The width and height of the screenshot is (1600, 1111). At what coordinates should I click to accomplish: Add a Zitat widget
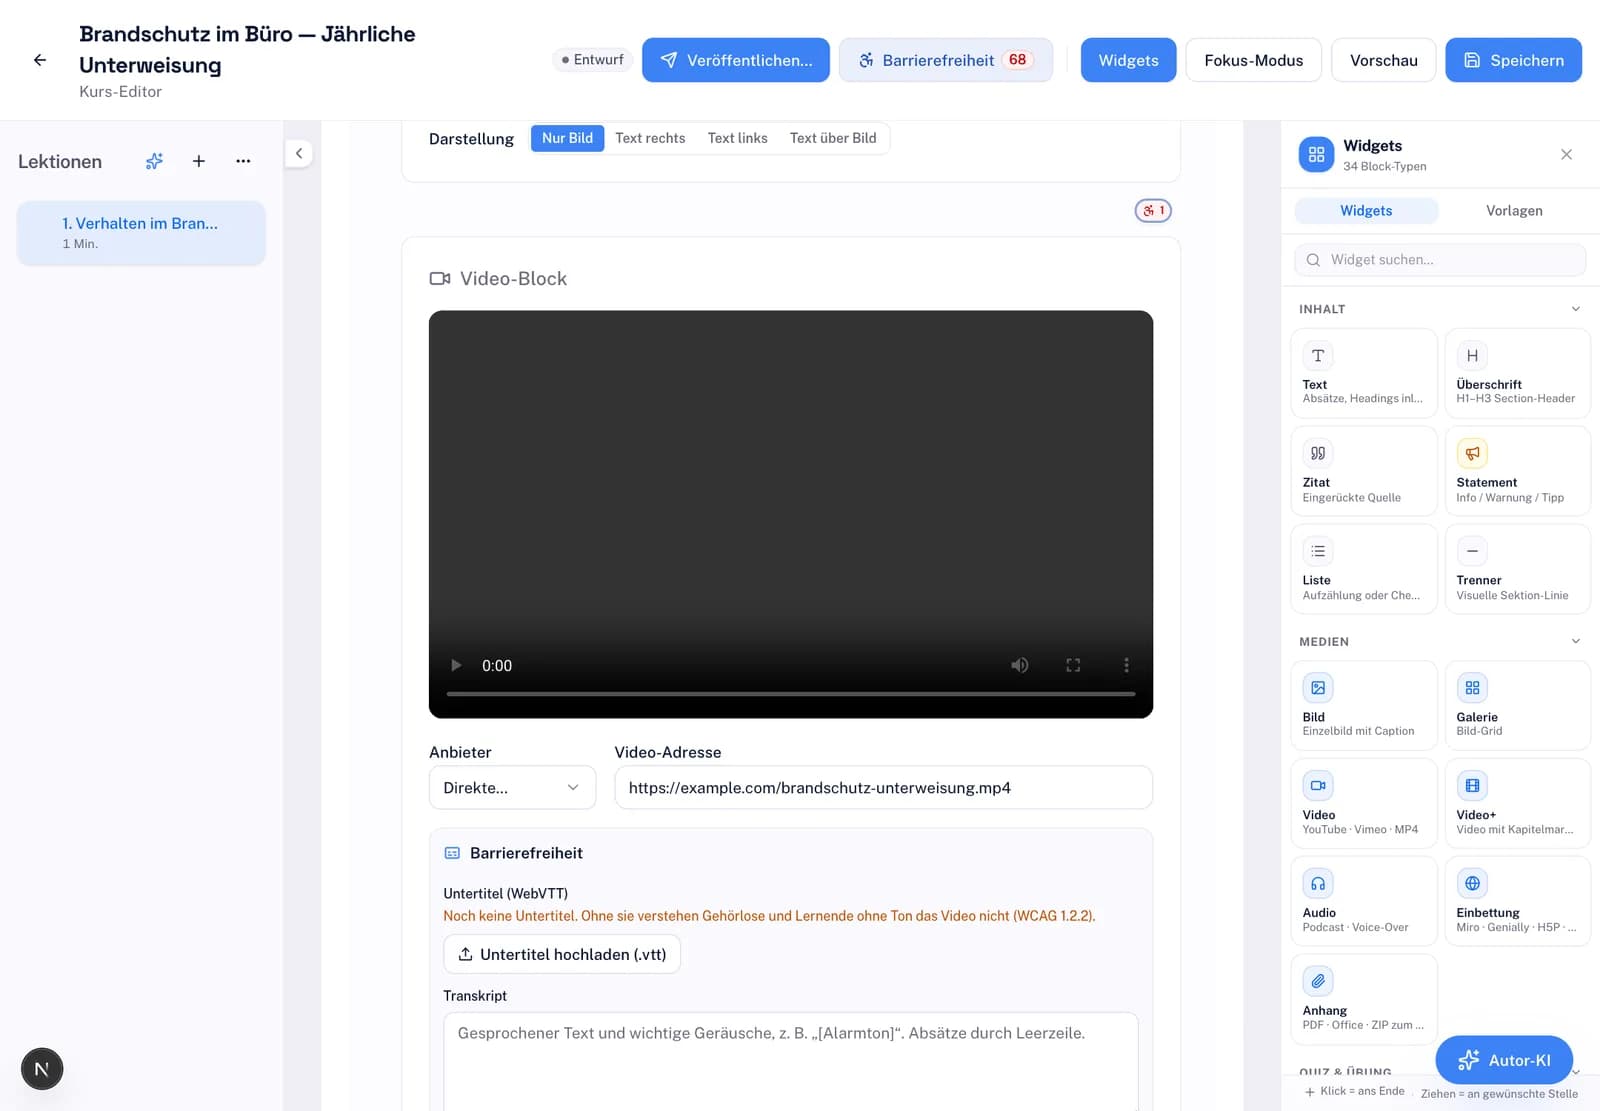click(1364, 471)
